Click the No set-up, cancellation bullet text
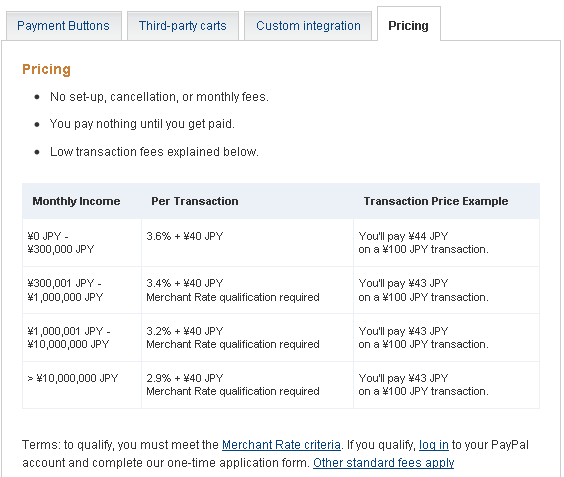 [x=159, y=97]
